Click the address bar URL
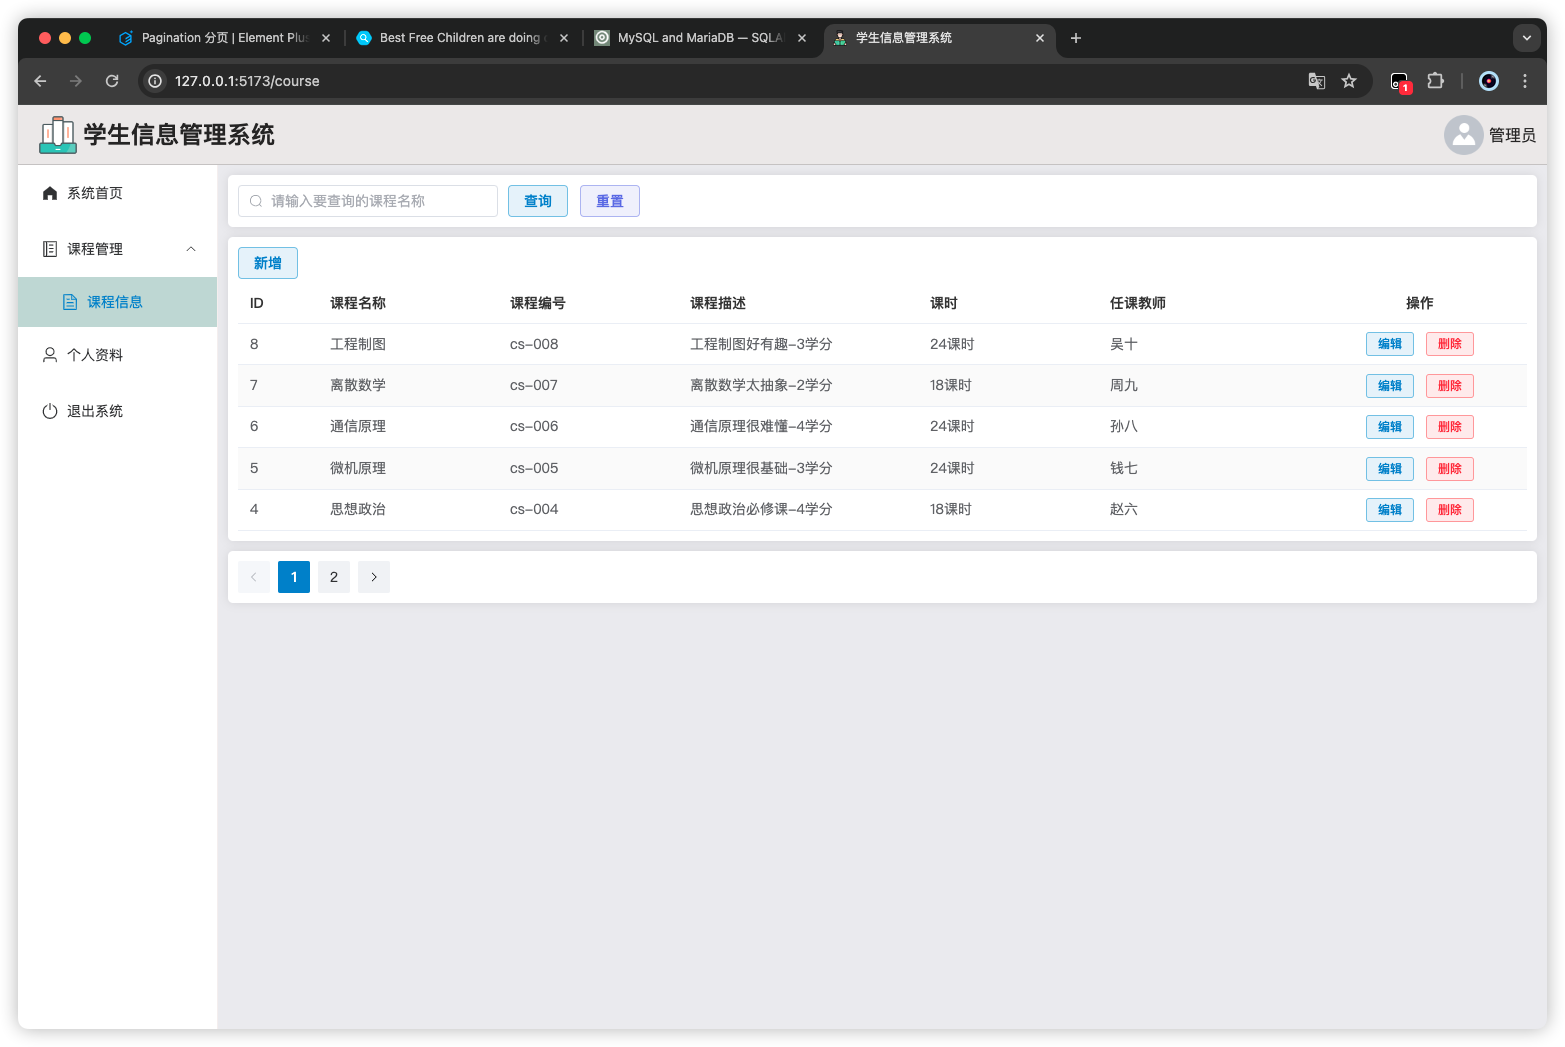1565x1047 pixels. tap(247, 81)
